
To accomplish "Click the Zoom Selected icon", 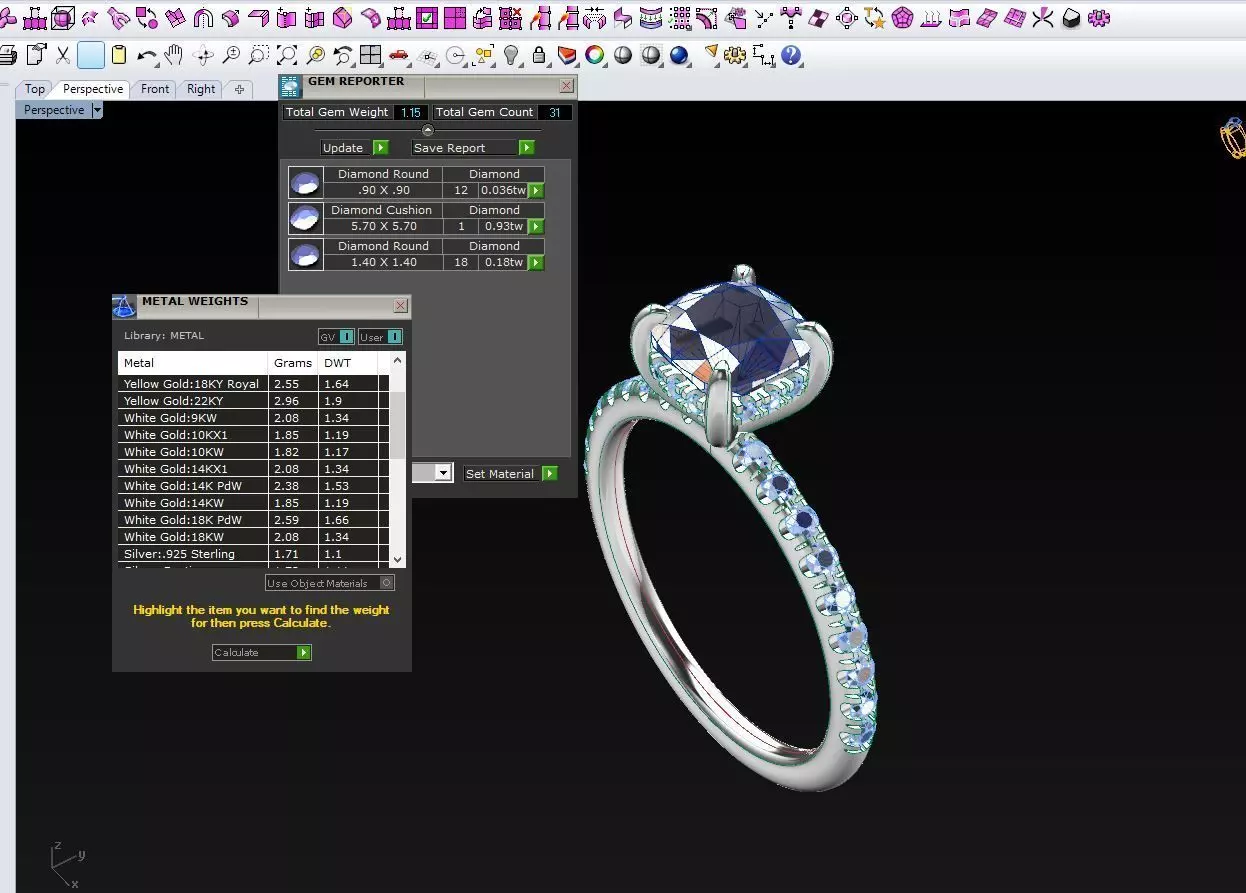I will tap(316, 55).
